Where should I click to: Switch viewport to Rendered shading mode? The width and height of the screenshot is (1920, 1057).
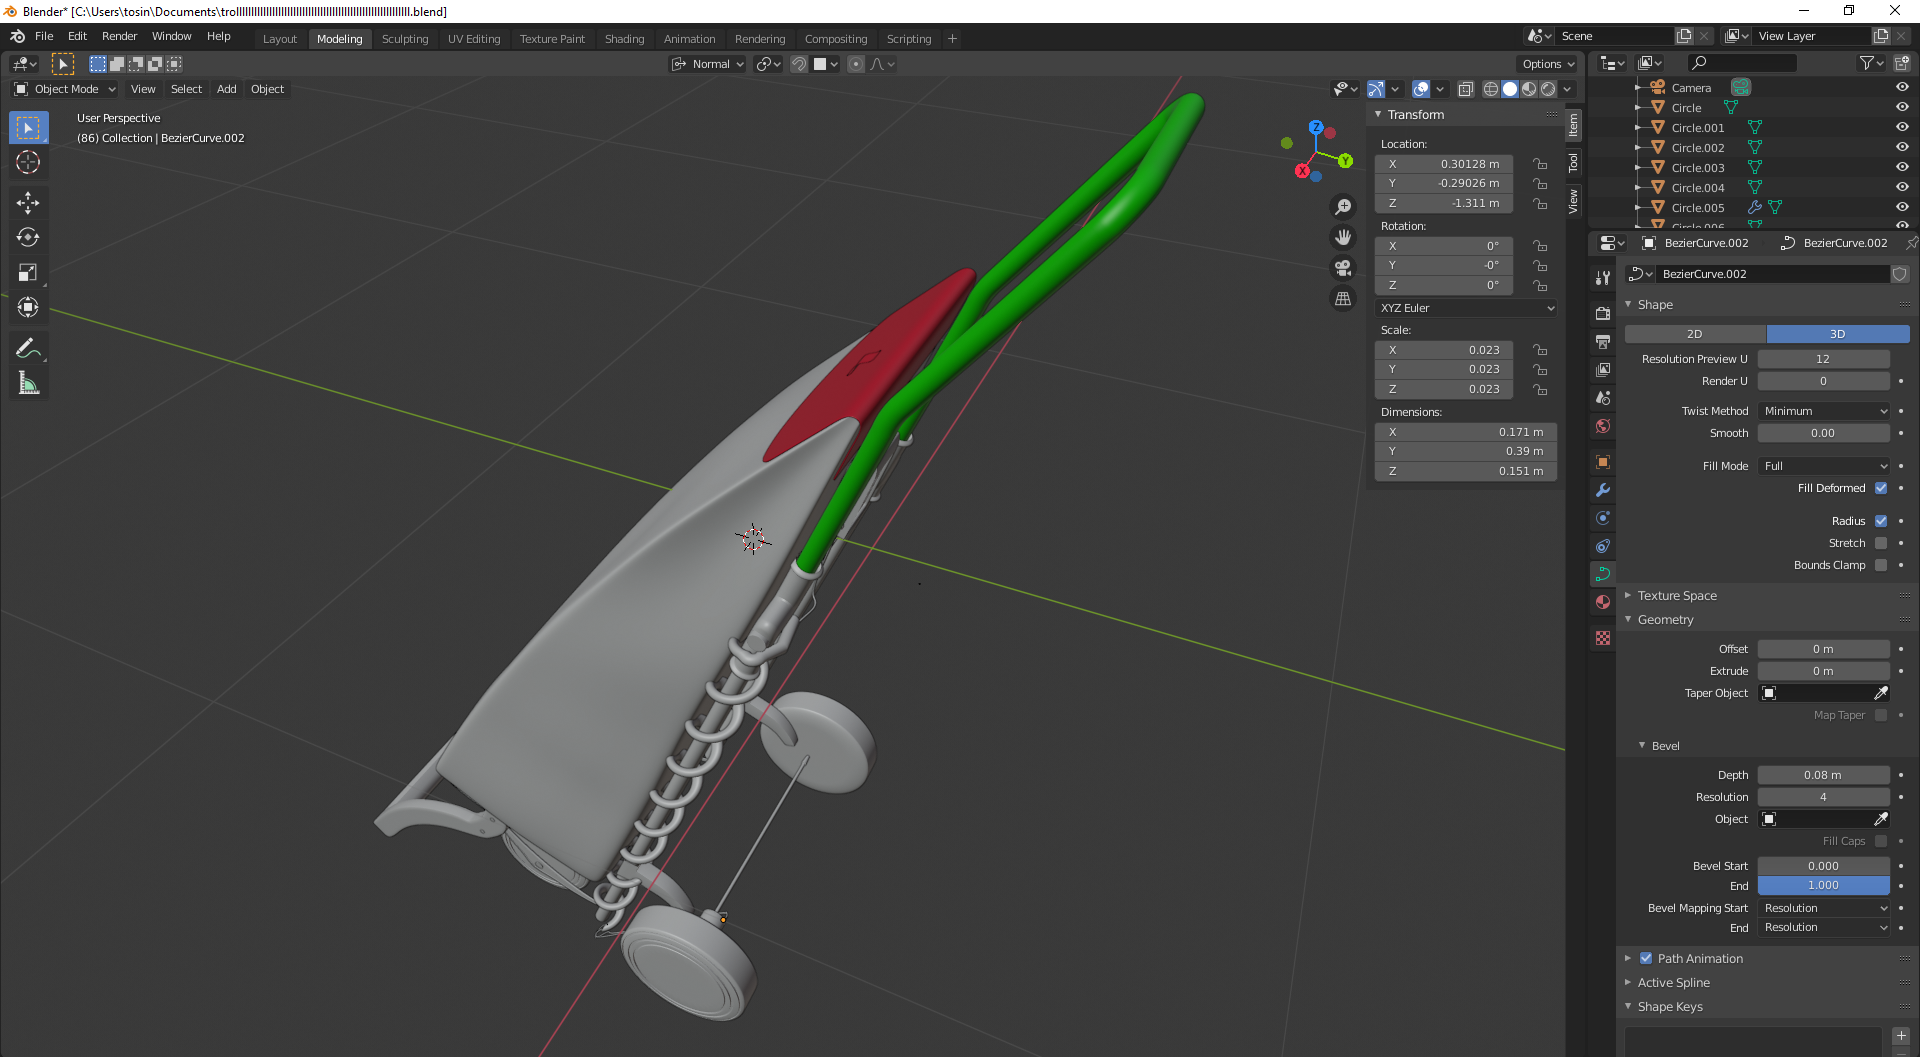tap(1546, 88)
